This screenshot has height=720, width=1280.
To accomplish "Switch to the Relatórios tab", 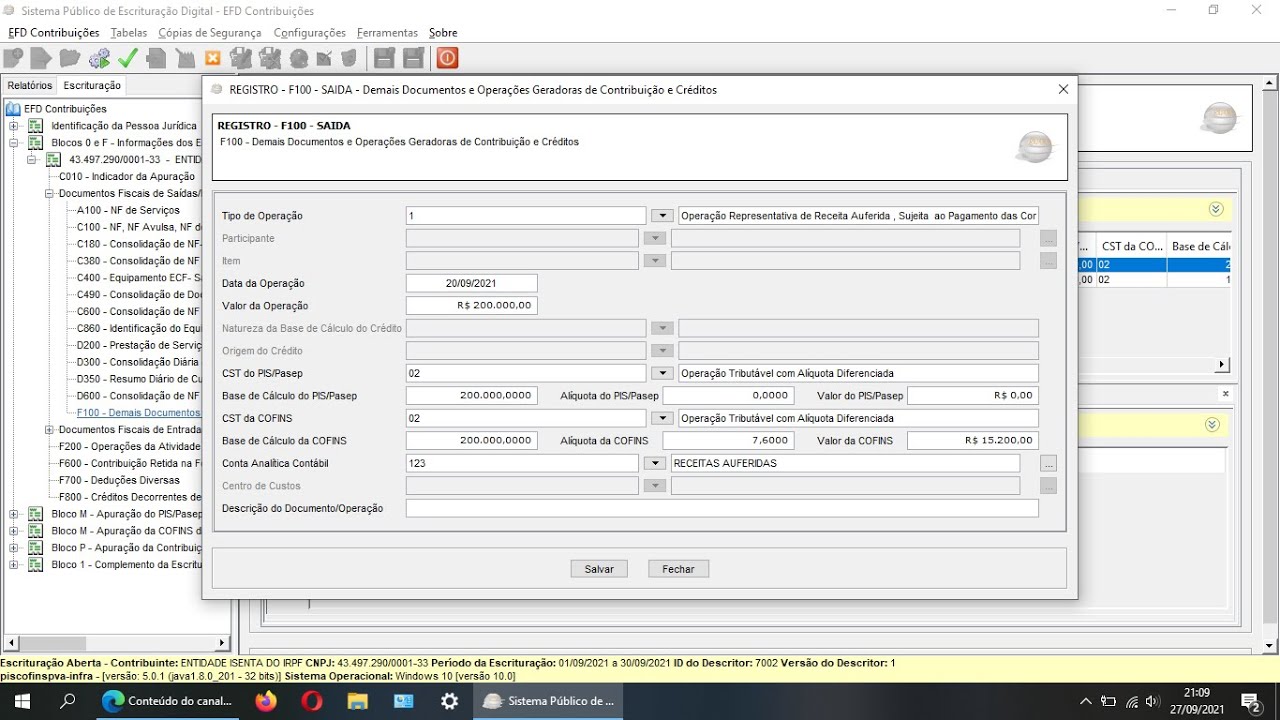I will pyautogui.click(x=30, y=86).
